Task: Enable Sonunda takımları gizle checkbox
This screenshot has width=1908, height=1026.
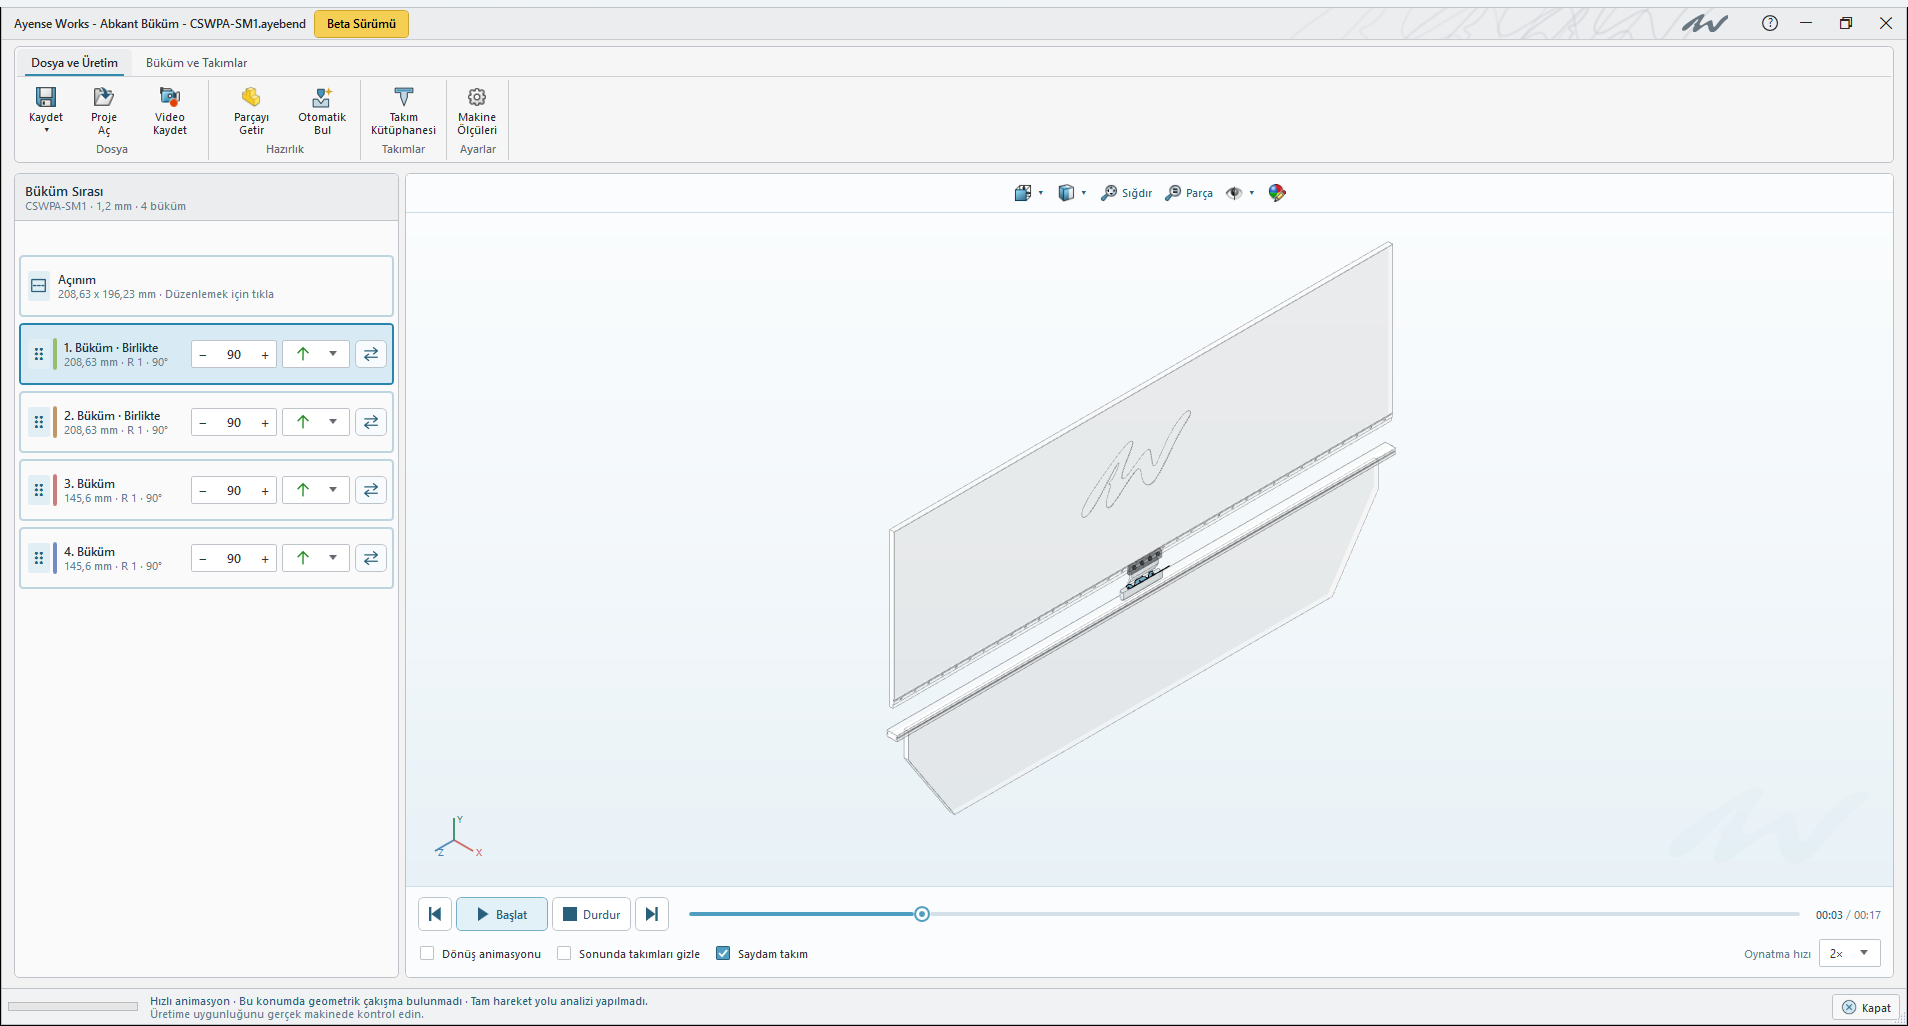Action: pyautogui.click(x=564, y=953)
